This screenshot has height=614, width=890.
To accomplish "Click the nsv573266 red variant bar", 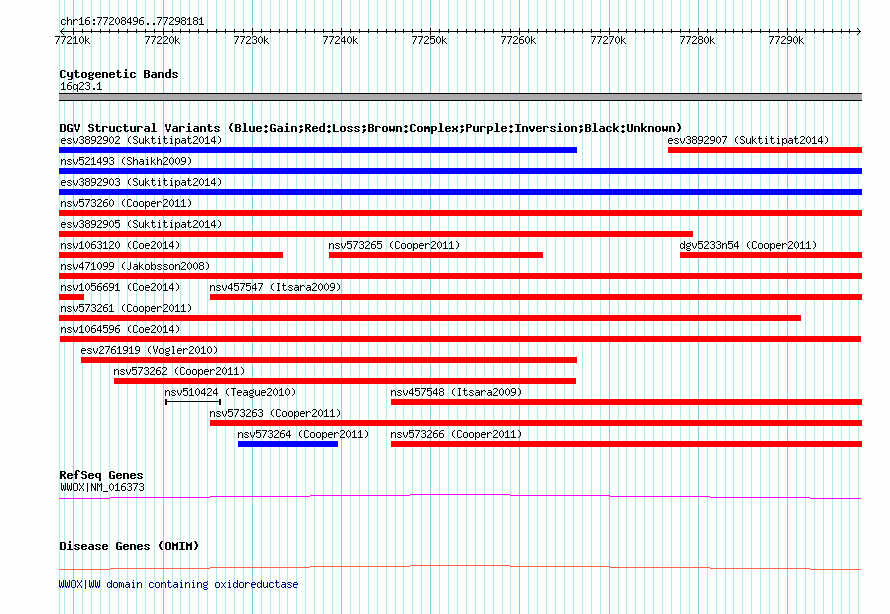I will 626,444.
